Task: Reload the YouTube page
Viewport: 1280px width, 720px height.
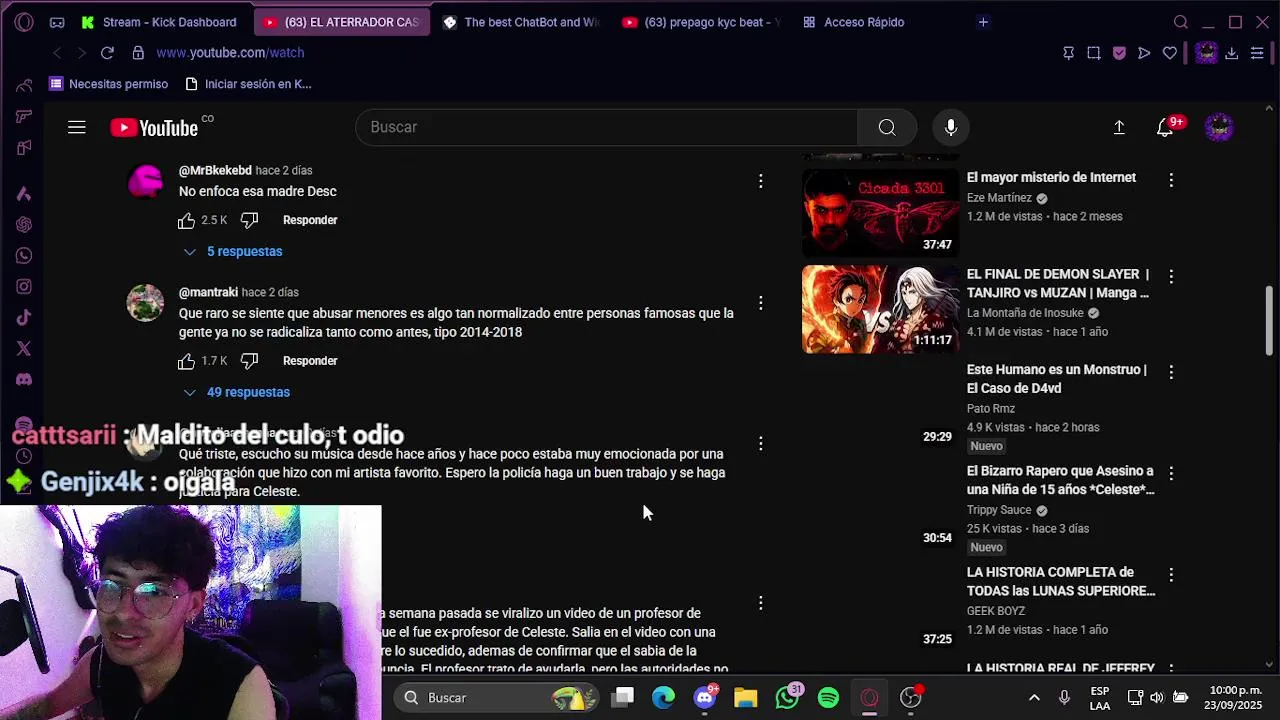Action: pos(107,53)
